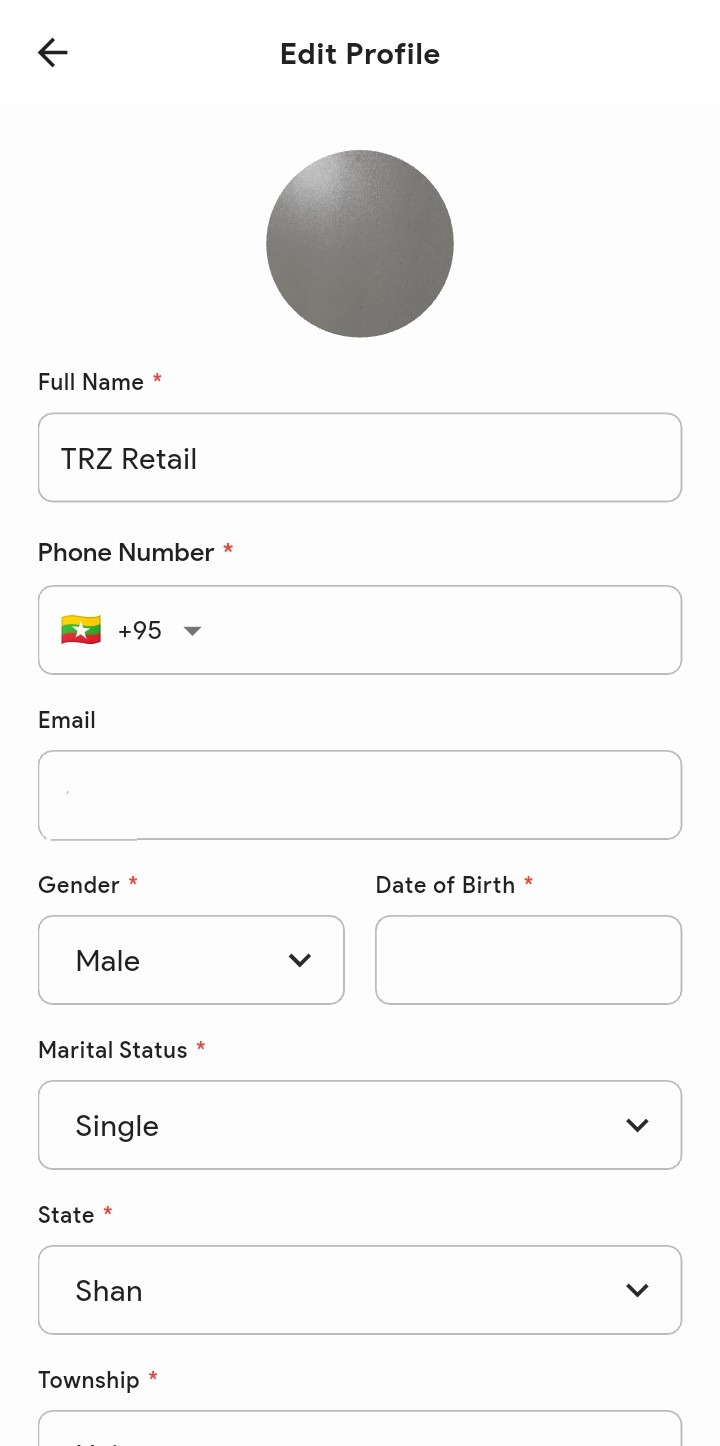Tap the Marital Status label

[x=113, y=1050]
